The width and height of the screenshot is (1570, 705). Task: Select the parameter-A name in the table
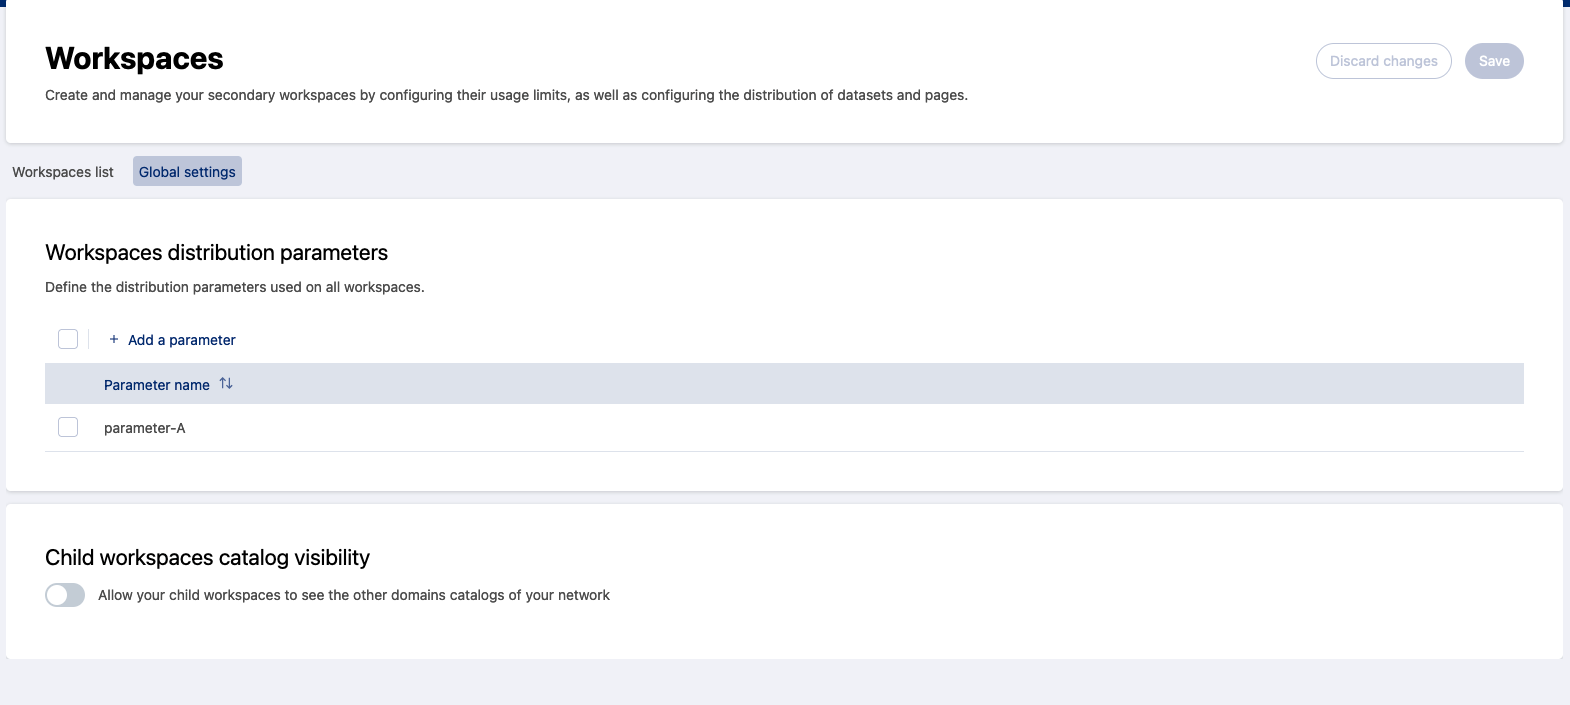(x=145, y=428)
